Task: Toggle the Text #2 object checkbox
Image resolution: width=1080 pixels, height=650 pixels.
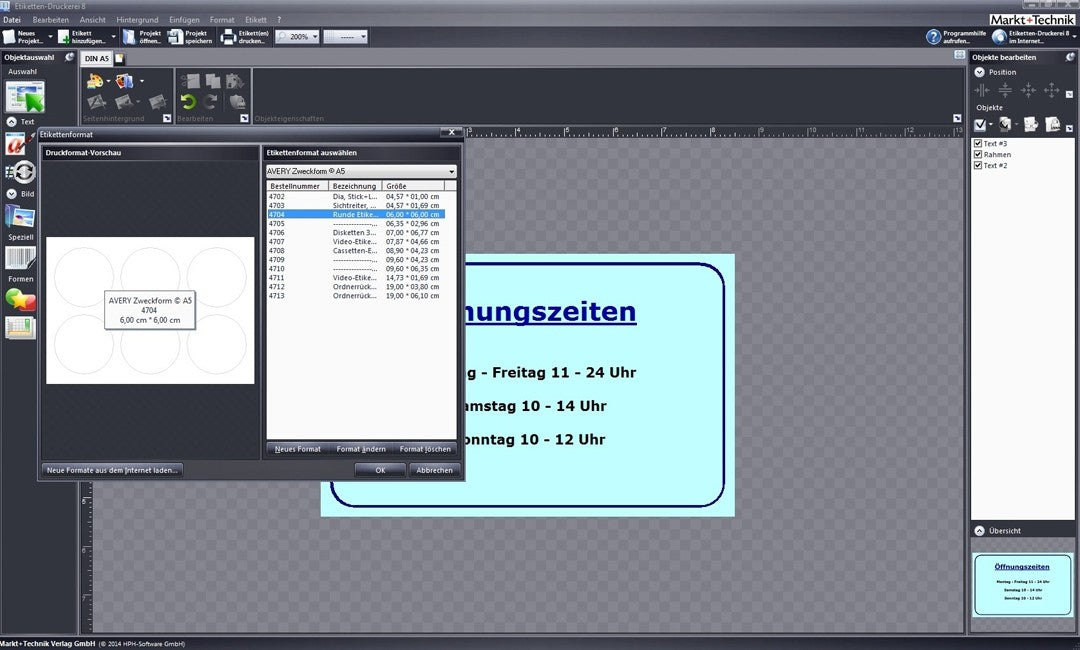Action: pos(978,165)
